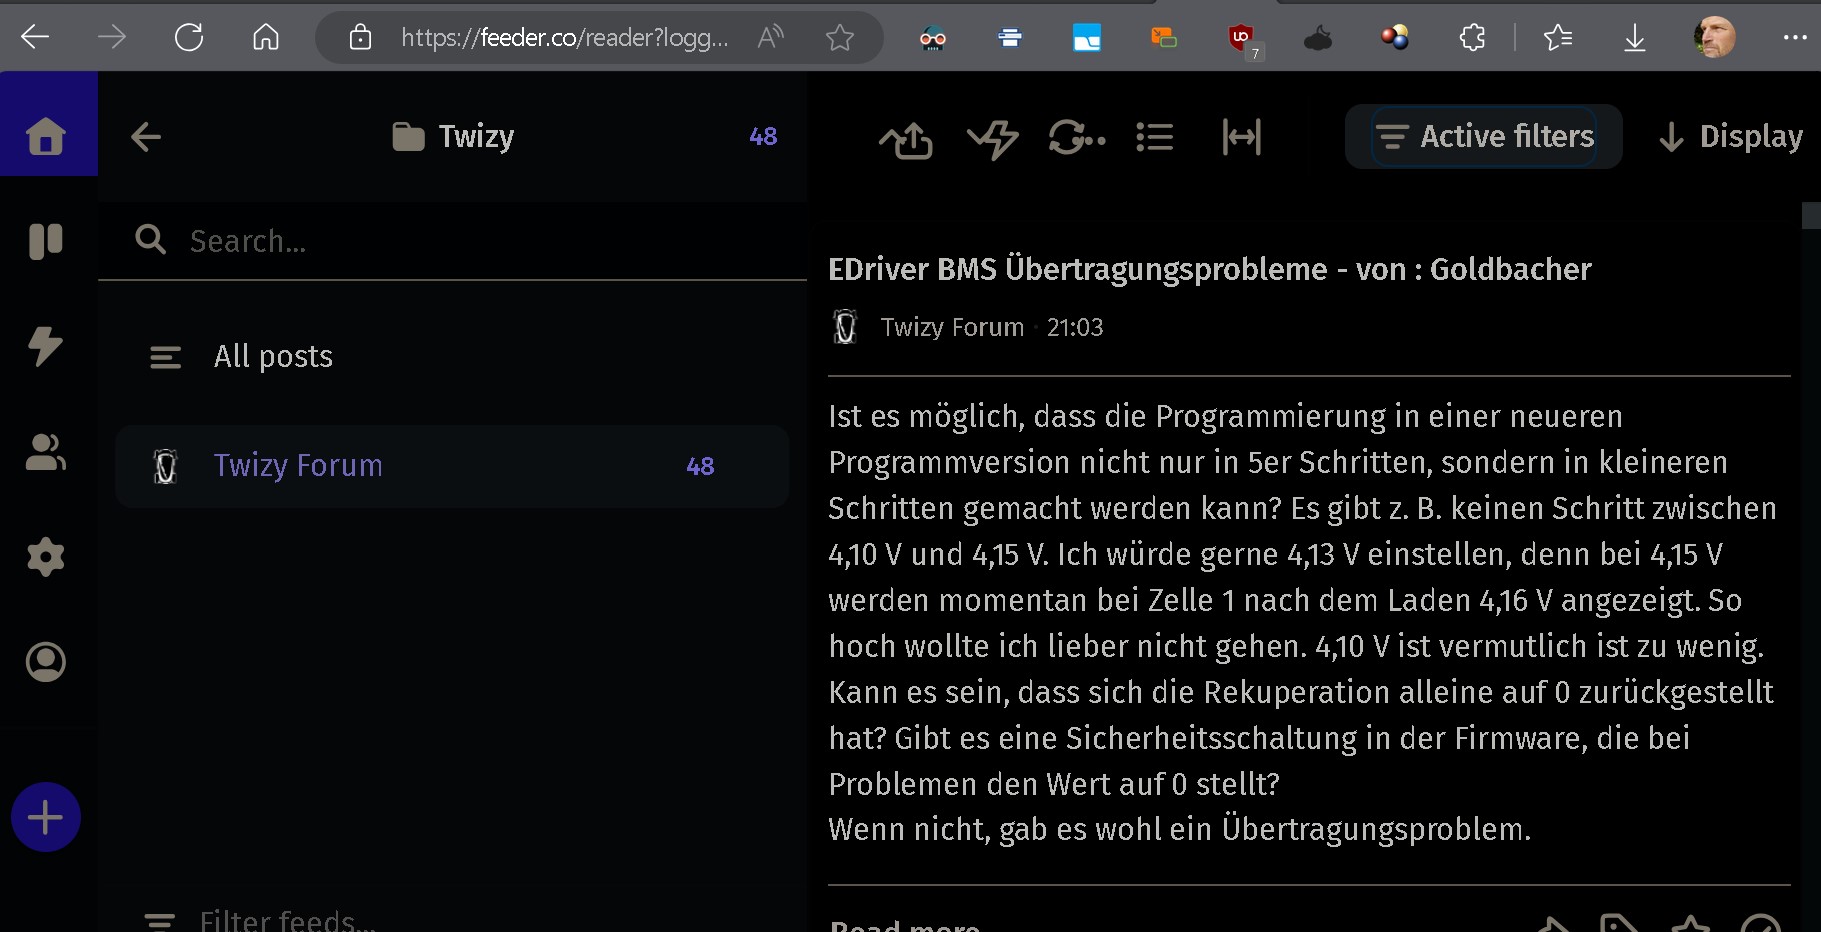
Task: Open the team members sidebar icon
Action: (46, 452)
